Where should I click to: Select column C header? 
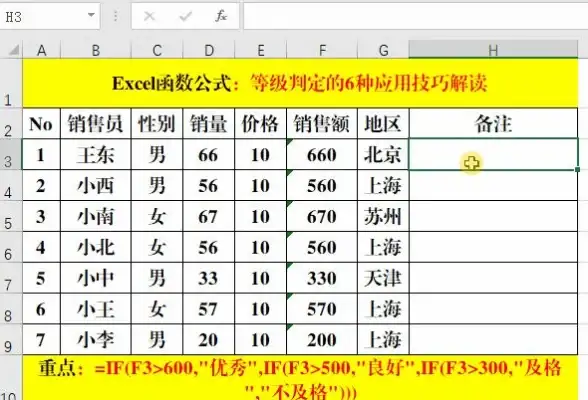point(157,50)
